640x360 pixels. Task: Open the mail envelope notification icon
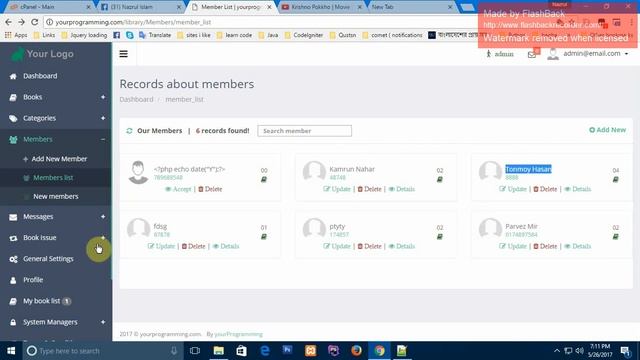[532, 54]
